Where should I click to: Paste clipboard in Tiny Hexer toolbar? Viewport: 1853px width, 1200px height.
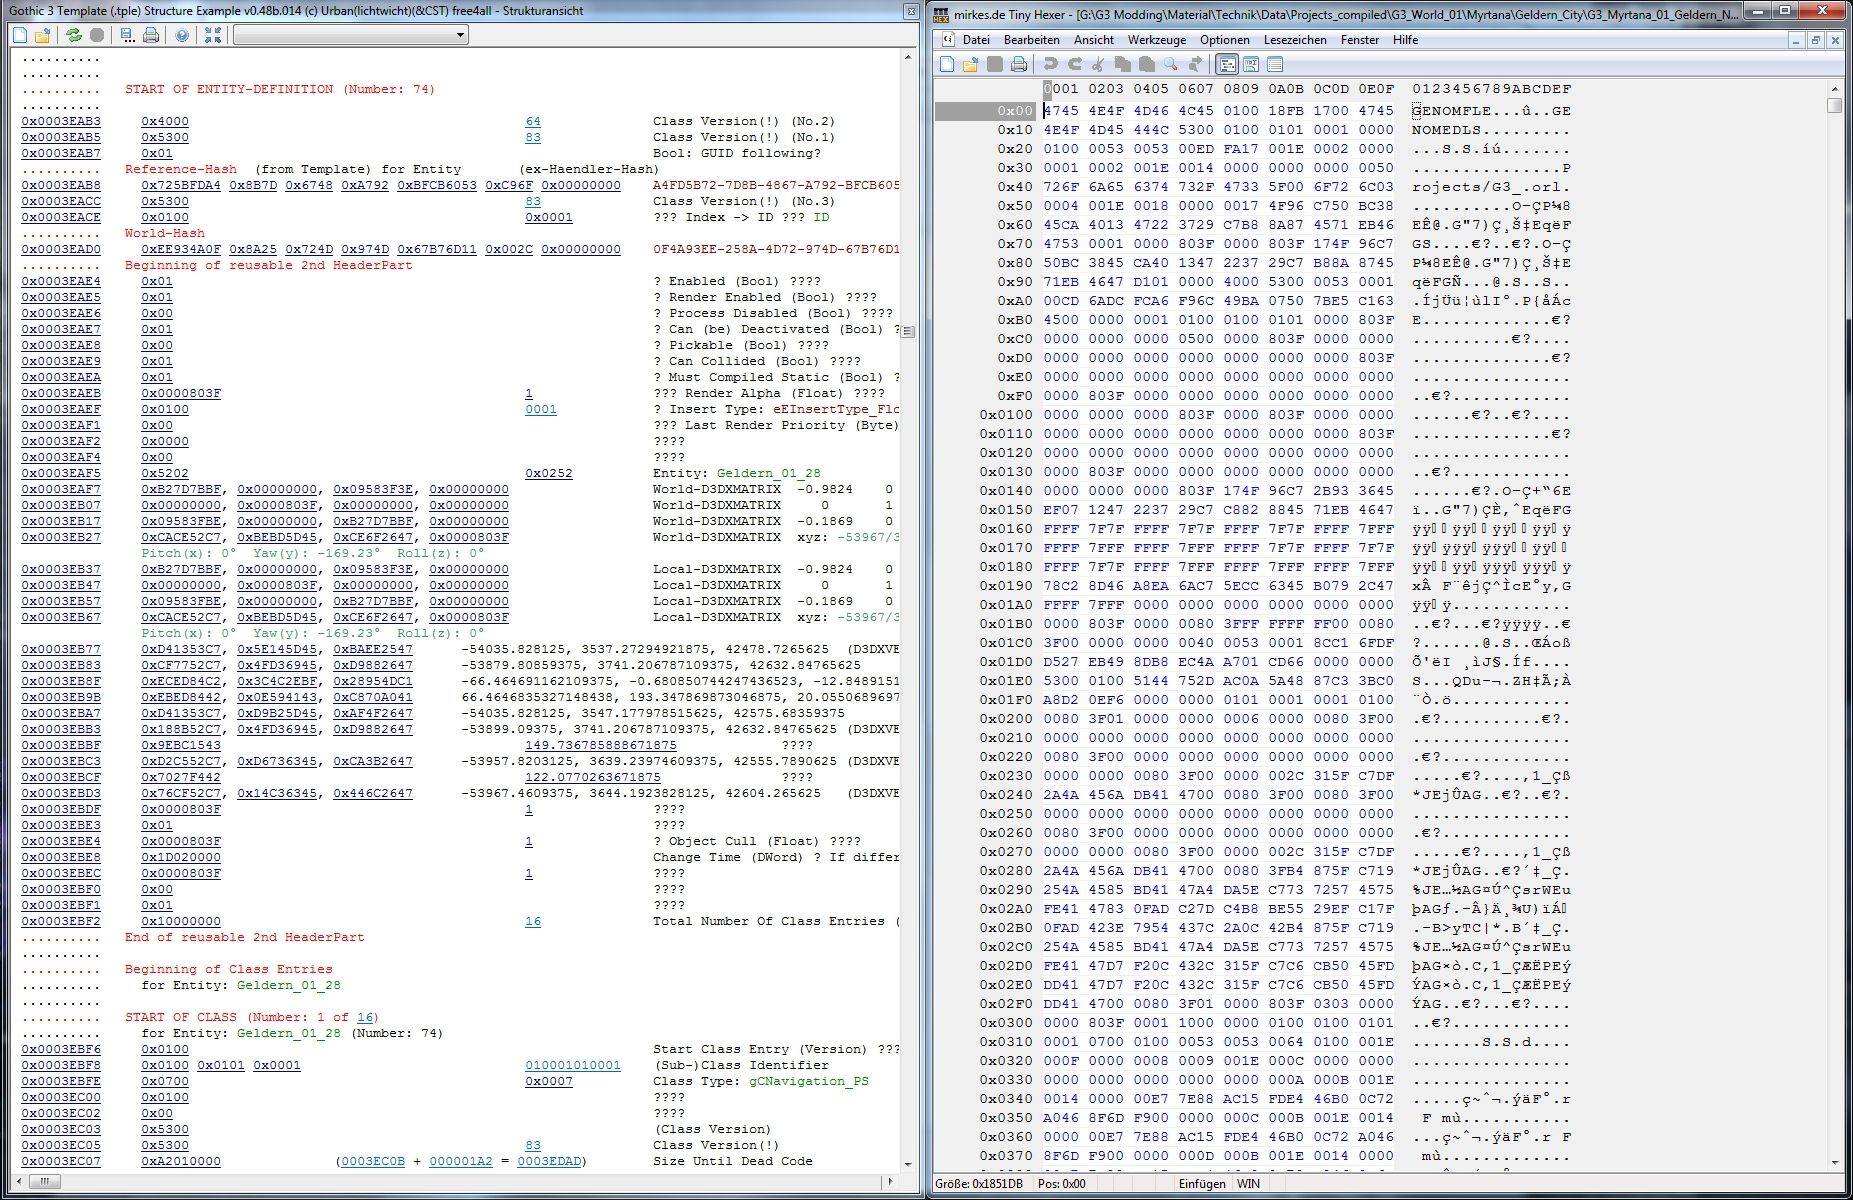pos(1147,65)
